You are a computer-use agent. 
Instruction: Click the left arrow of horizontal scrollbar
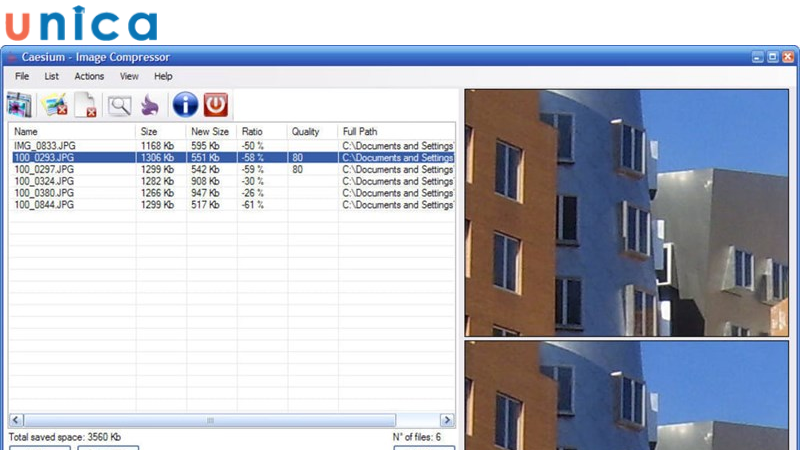coord(16,420)
